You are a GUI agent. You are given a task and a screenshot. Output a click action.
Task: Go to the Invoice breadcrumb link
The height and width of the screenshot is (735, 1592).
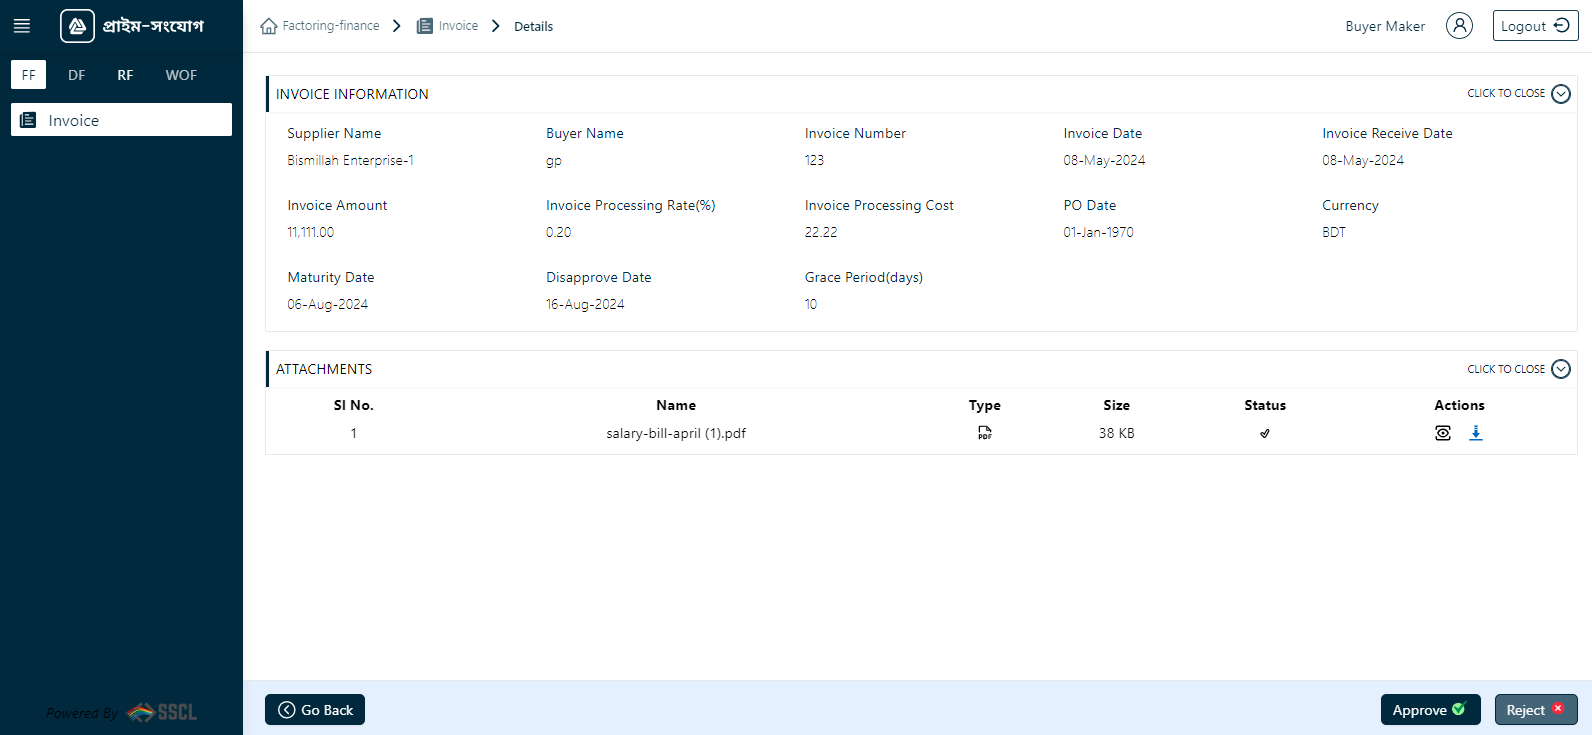pyautogui.click(x=458, y=26)
